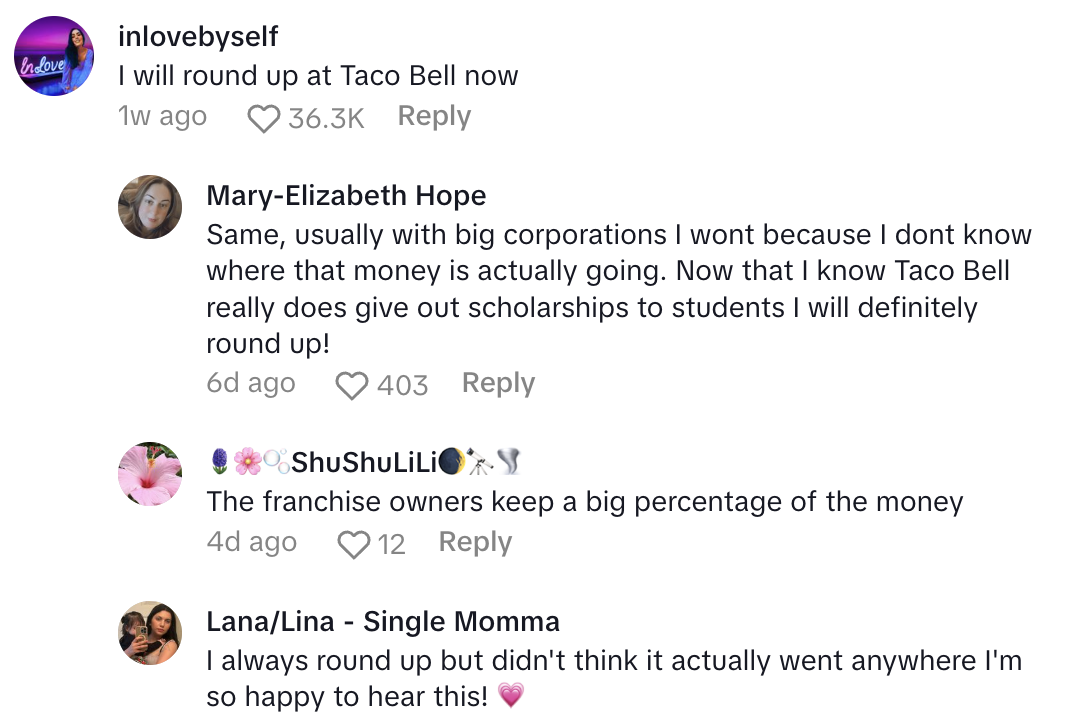View ShuShuLiLi's pink flower avatar
Image resolution: width=1072 pixels, height=716 pixels.
pyautogui.click(x=150, y=473)
